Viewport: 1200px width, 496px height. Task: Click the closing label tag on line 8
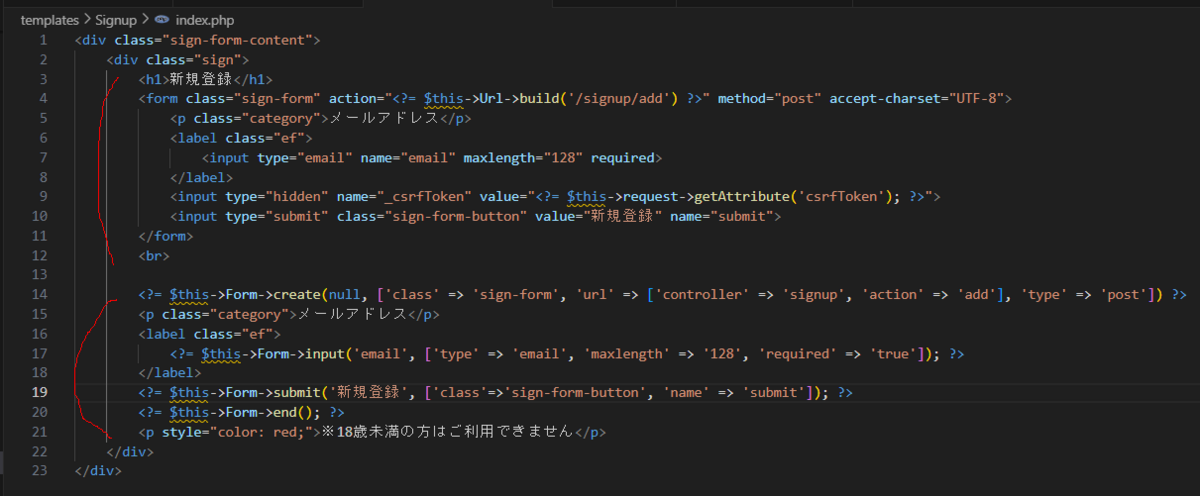tap(202, 177)
